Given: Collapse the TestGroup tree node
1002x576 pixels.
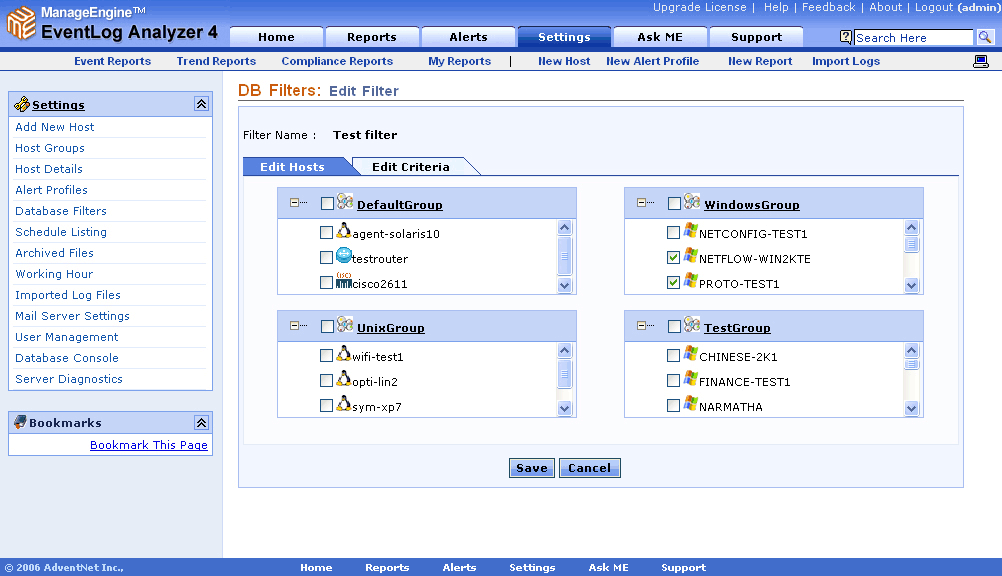Looking at the screenshot, I should pyautogui.click(x=641, y=325).
